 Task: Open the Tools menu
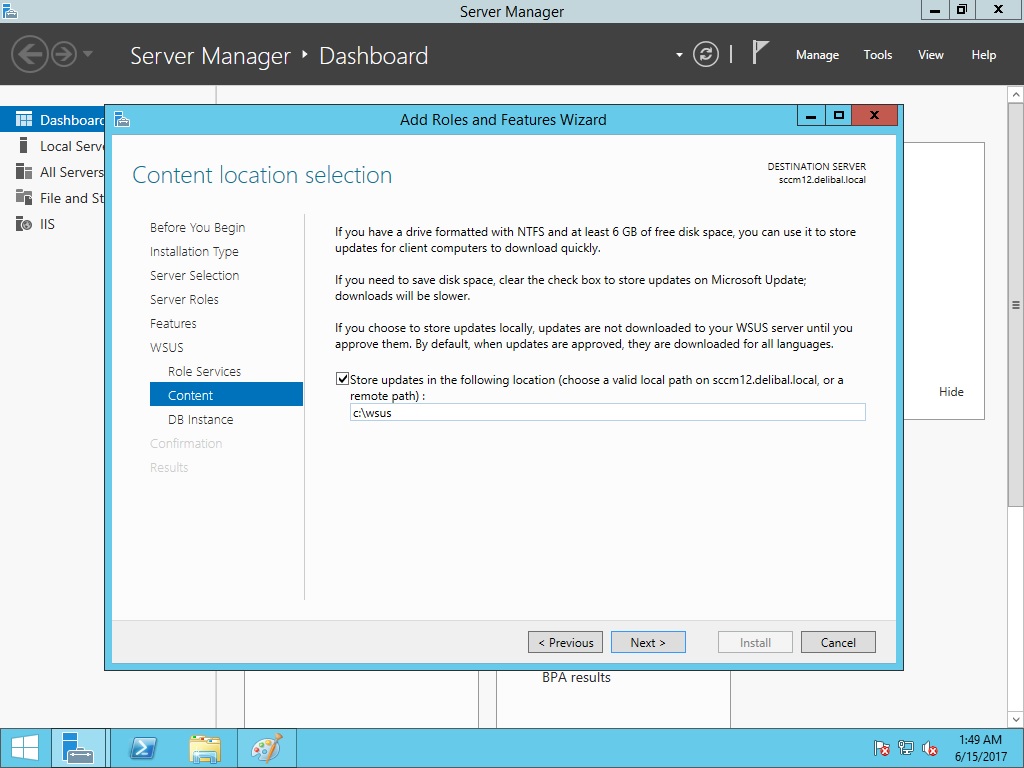tap(877, 55)
